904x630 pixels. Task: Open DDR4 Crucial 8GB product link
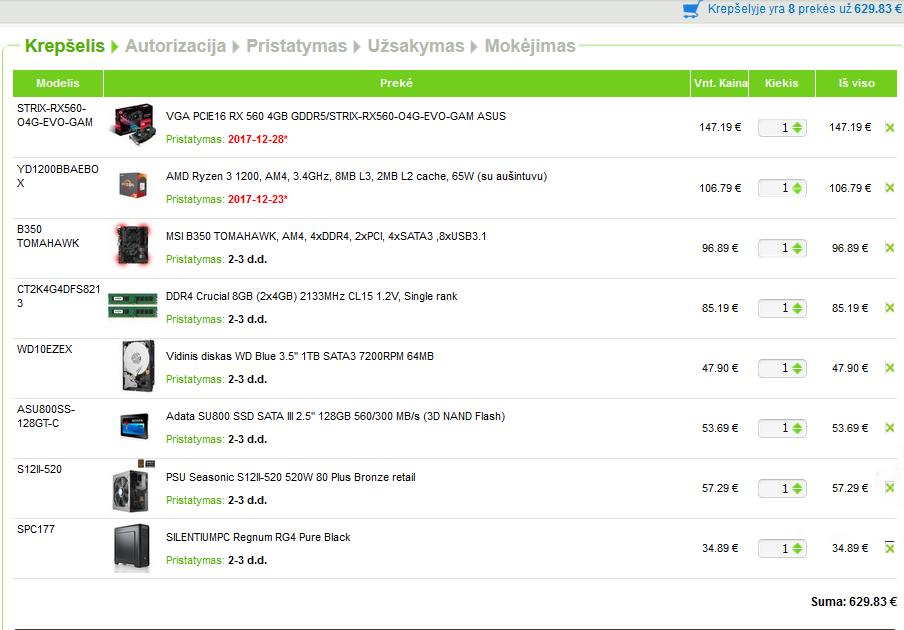click(311, 296)
